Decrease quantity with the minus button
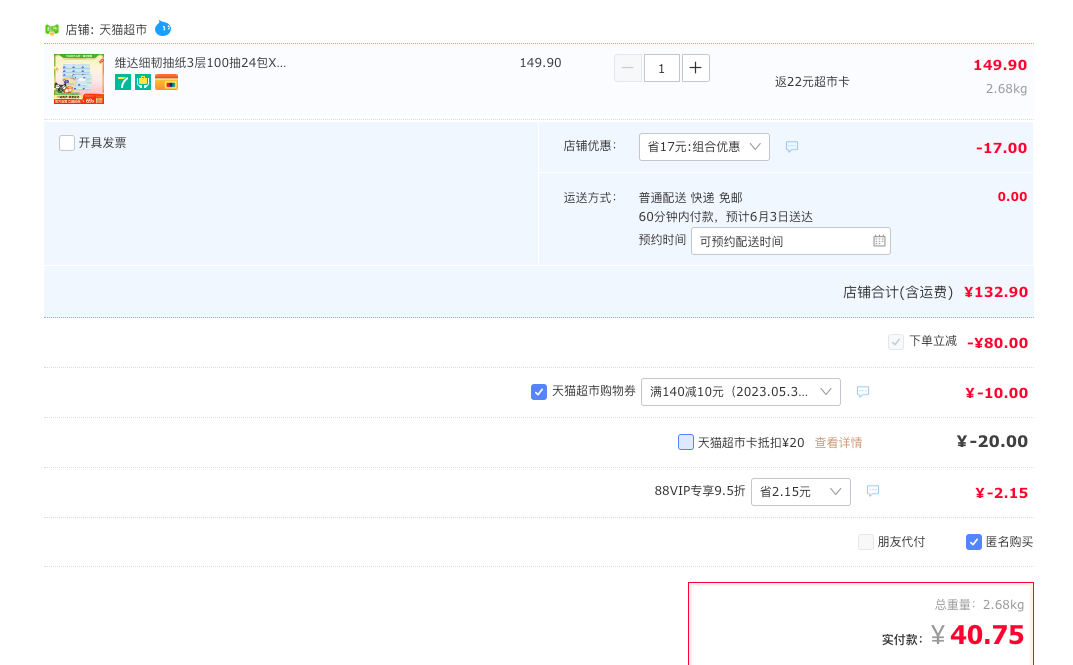Viewport: 1073px width, 665px height. (628, 68)
